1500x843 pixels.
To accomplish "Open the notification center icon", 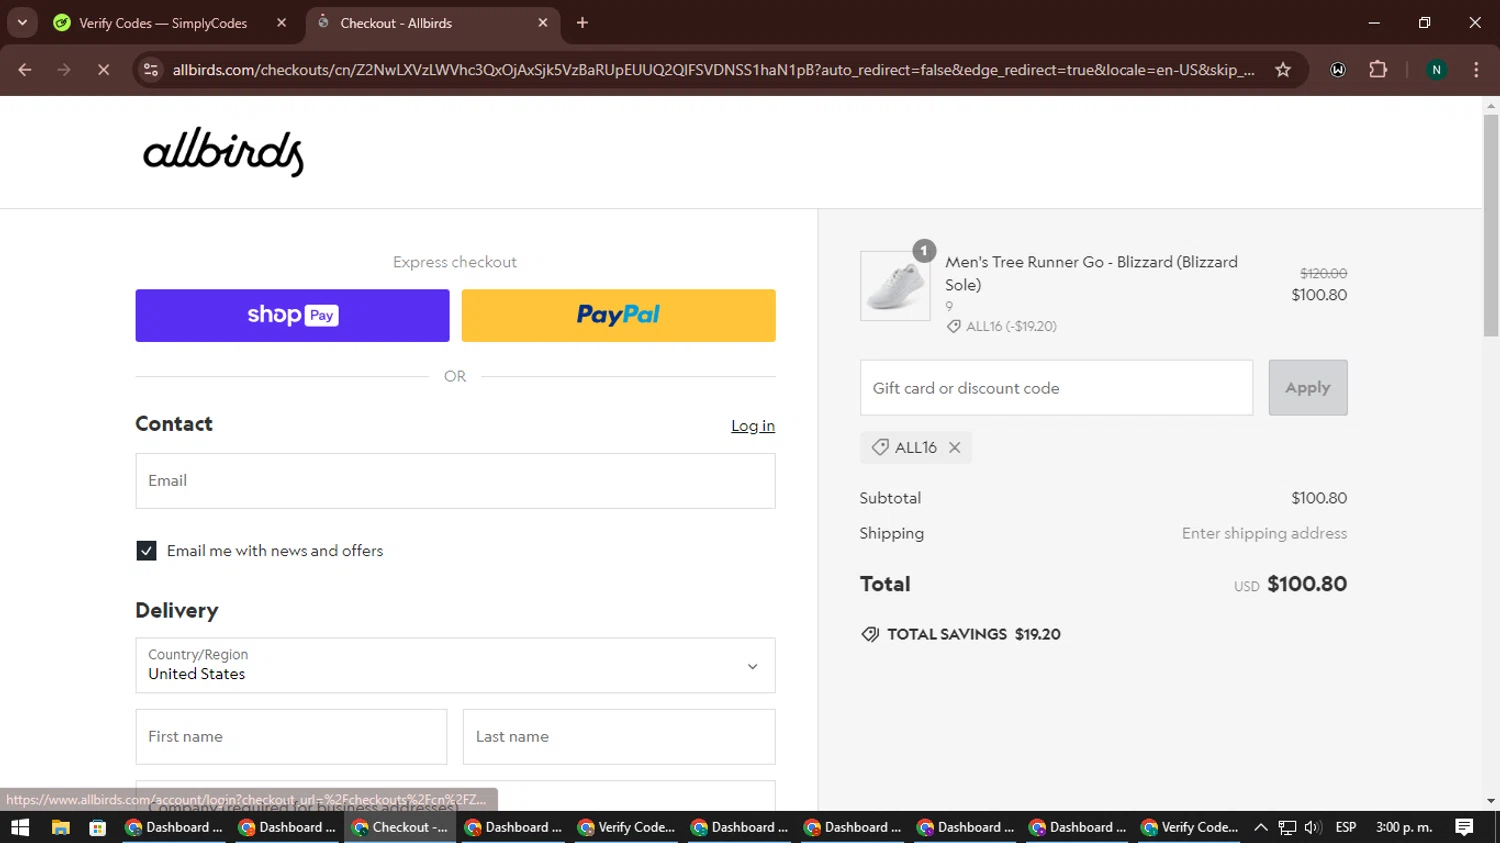I will point(1464,827).
